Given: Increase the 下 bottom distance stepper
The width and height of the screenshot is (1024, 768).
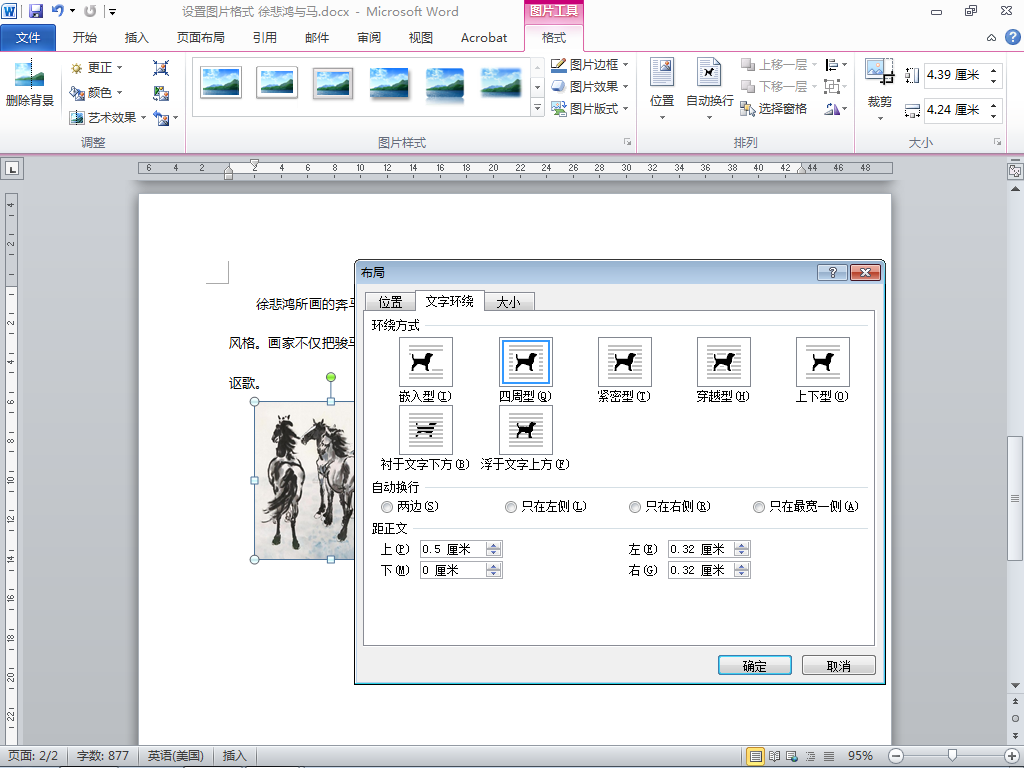Looking at the screenshot, I should tap(494, 566).
